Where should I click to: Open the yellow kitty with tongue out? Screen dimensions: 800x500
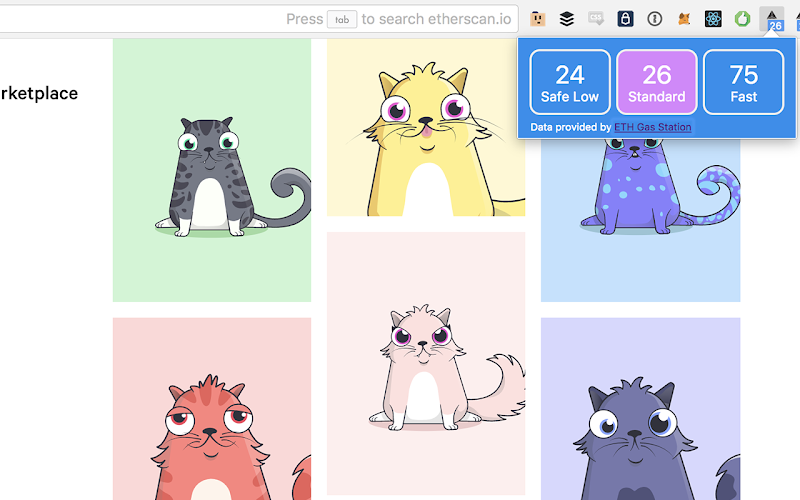pyautogui.click(x=426, y=127)
